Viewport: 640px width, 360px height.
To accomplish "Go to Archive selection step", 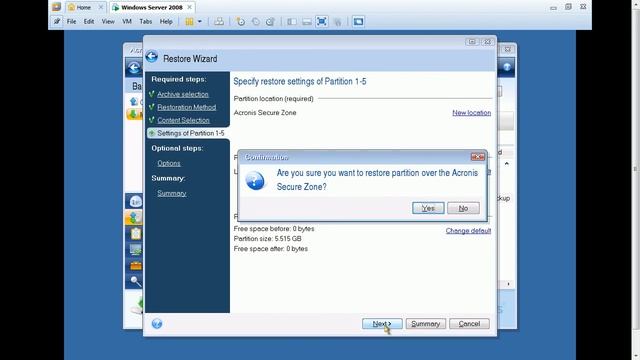I will pos(183,94).
